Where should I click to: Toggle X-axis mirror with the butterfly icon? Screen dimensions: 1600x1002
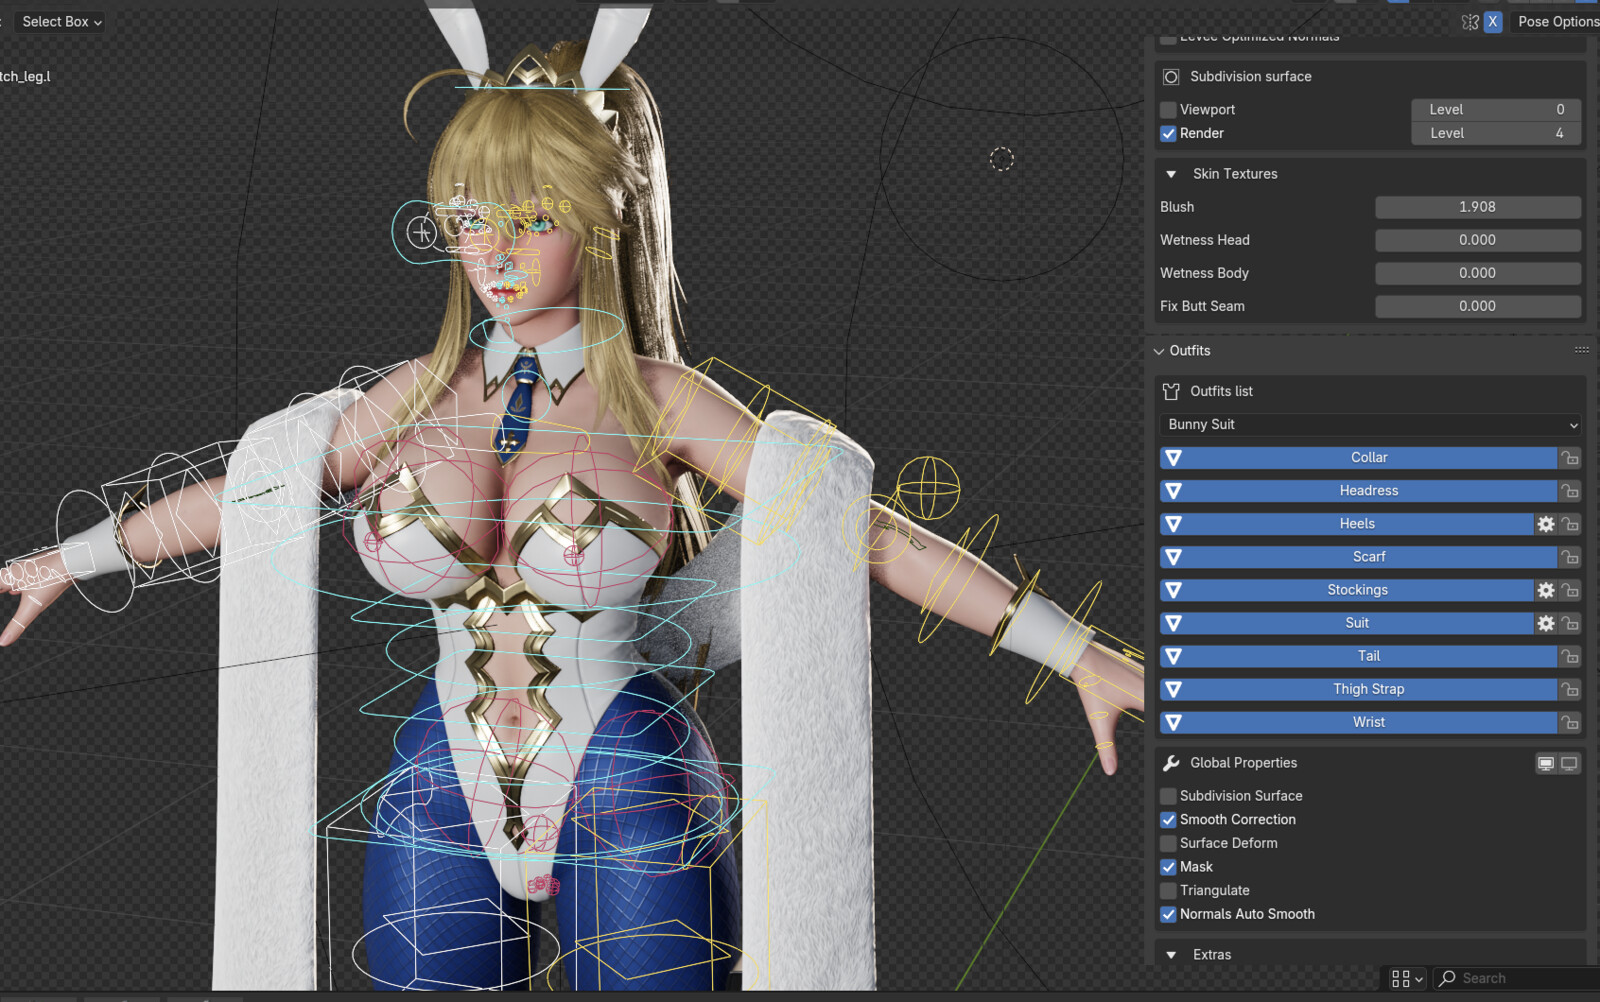coord(1470,21)
